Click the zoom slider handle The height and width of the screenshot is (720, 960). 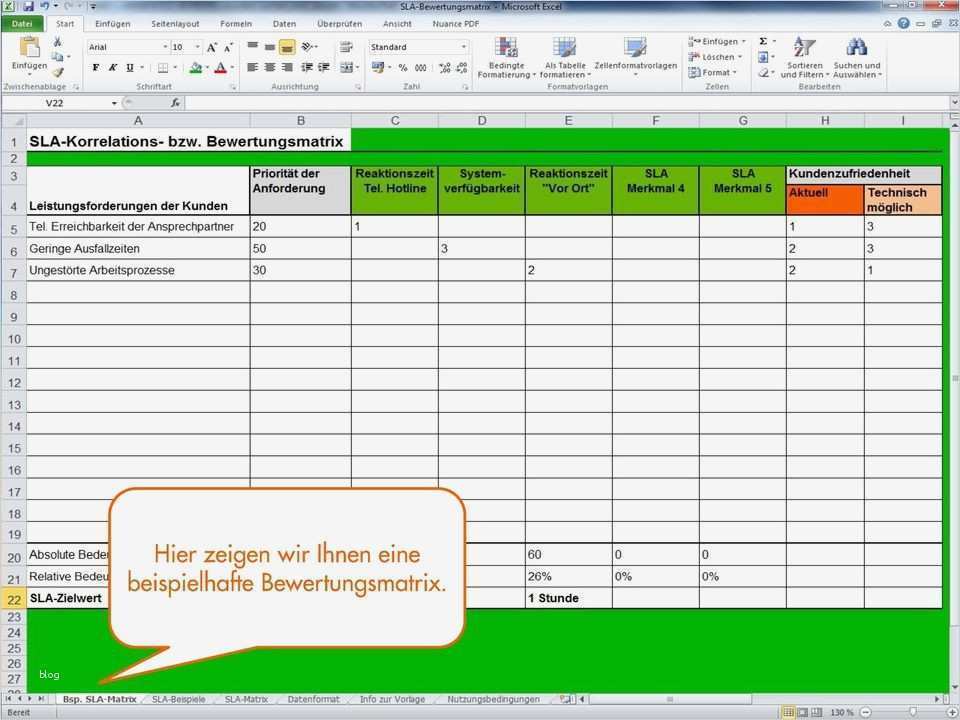point(913,712)
